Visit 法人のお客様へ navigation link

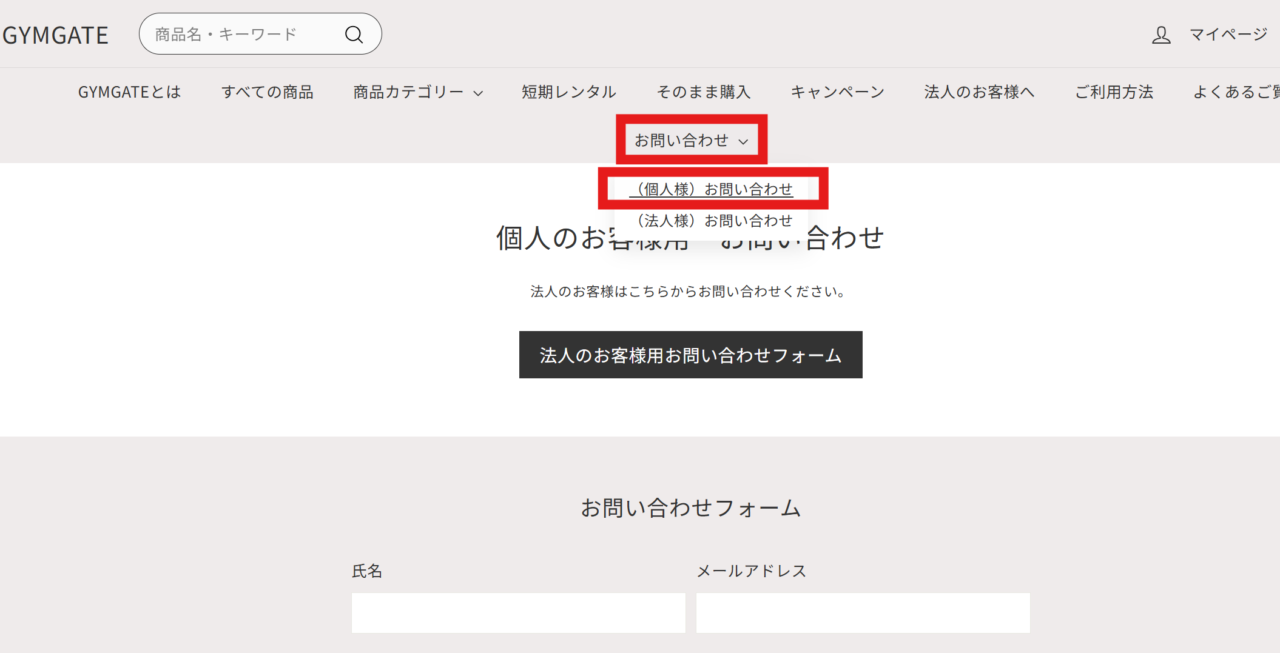979,92
